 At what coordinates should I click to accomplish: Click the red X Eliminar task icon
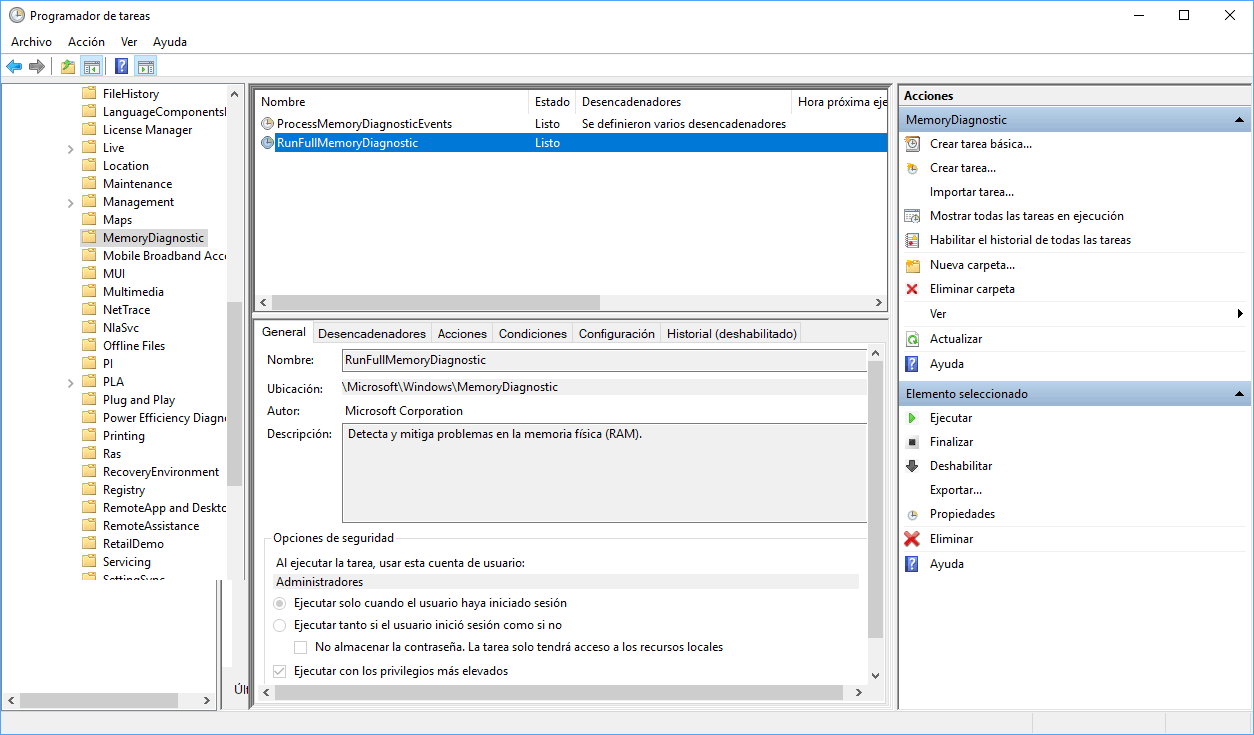pyautogui.click(x=912, y=539)
